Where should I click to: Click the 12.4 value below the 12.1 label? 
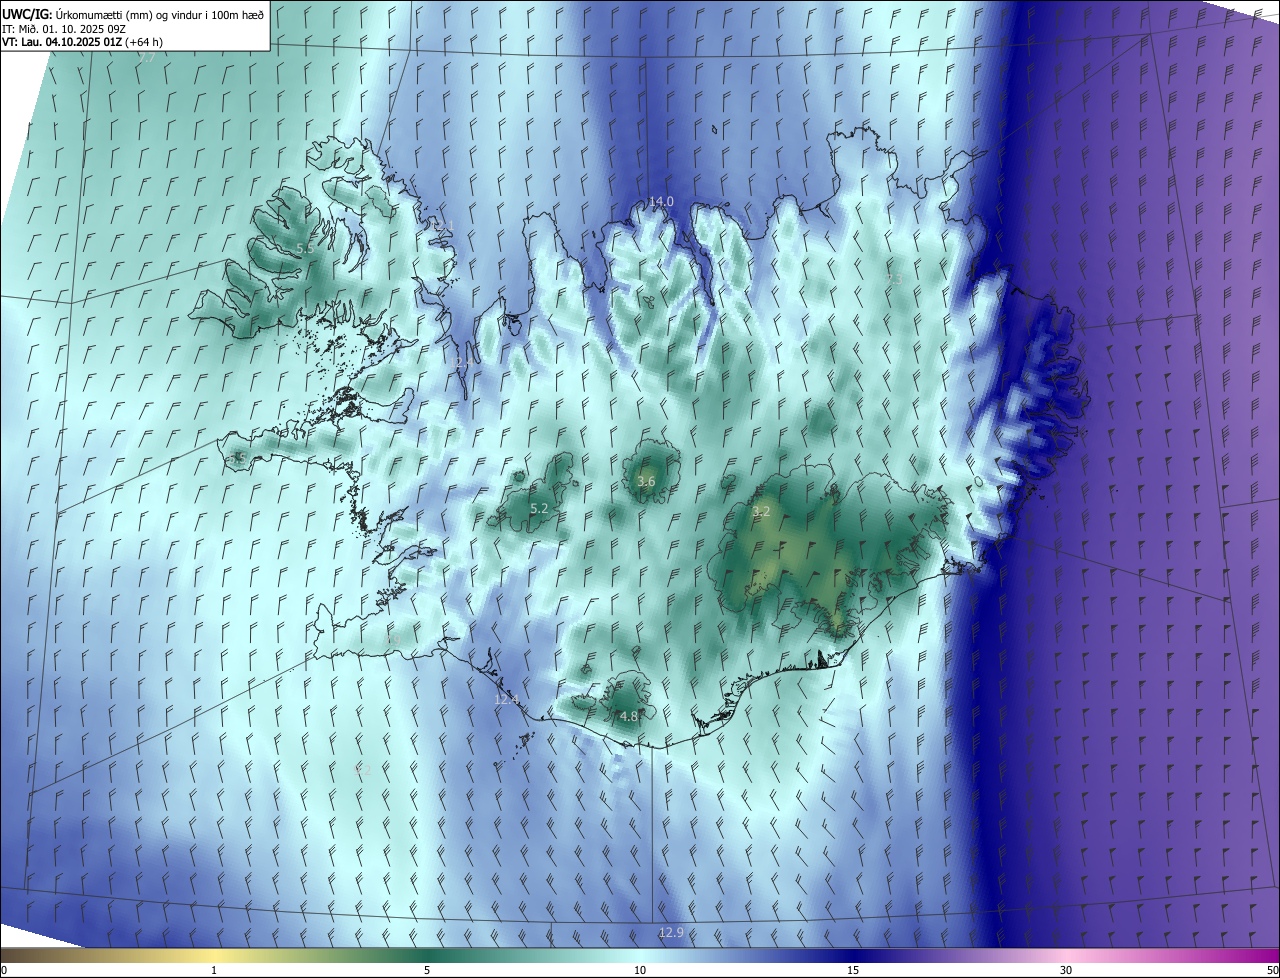(x=463, y=362)
